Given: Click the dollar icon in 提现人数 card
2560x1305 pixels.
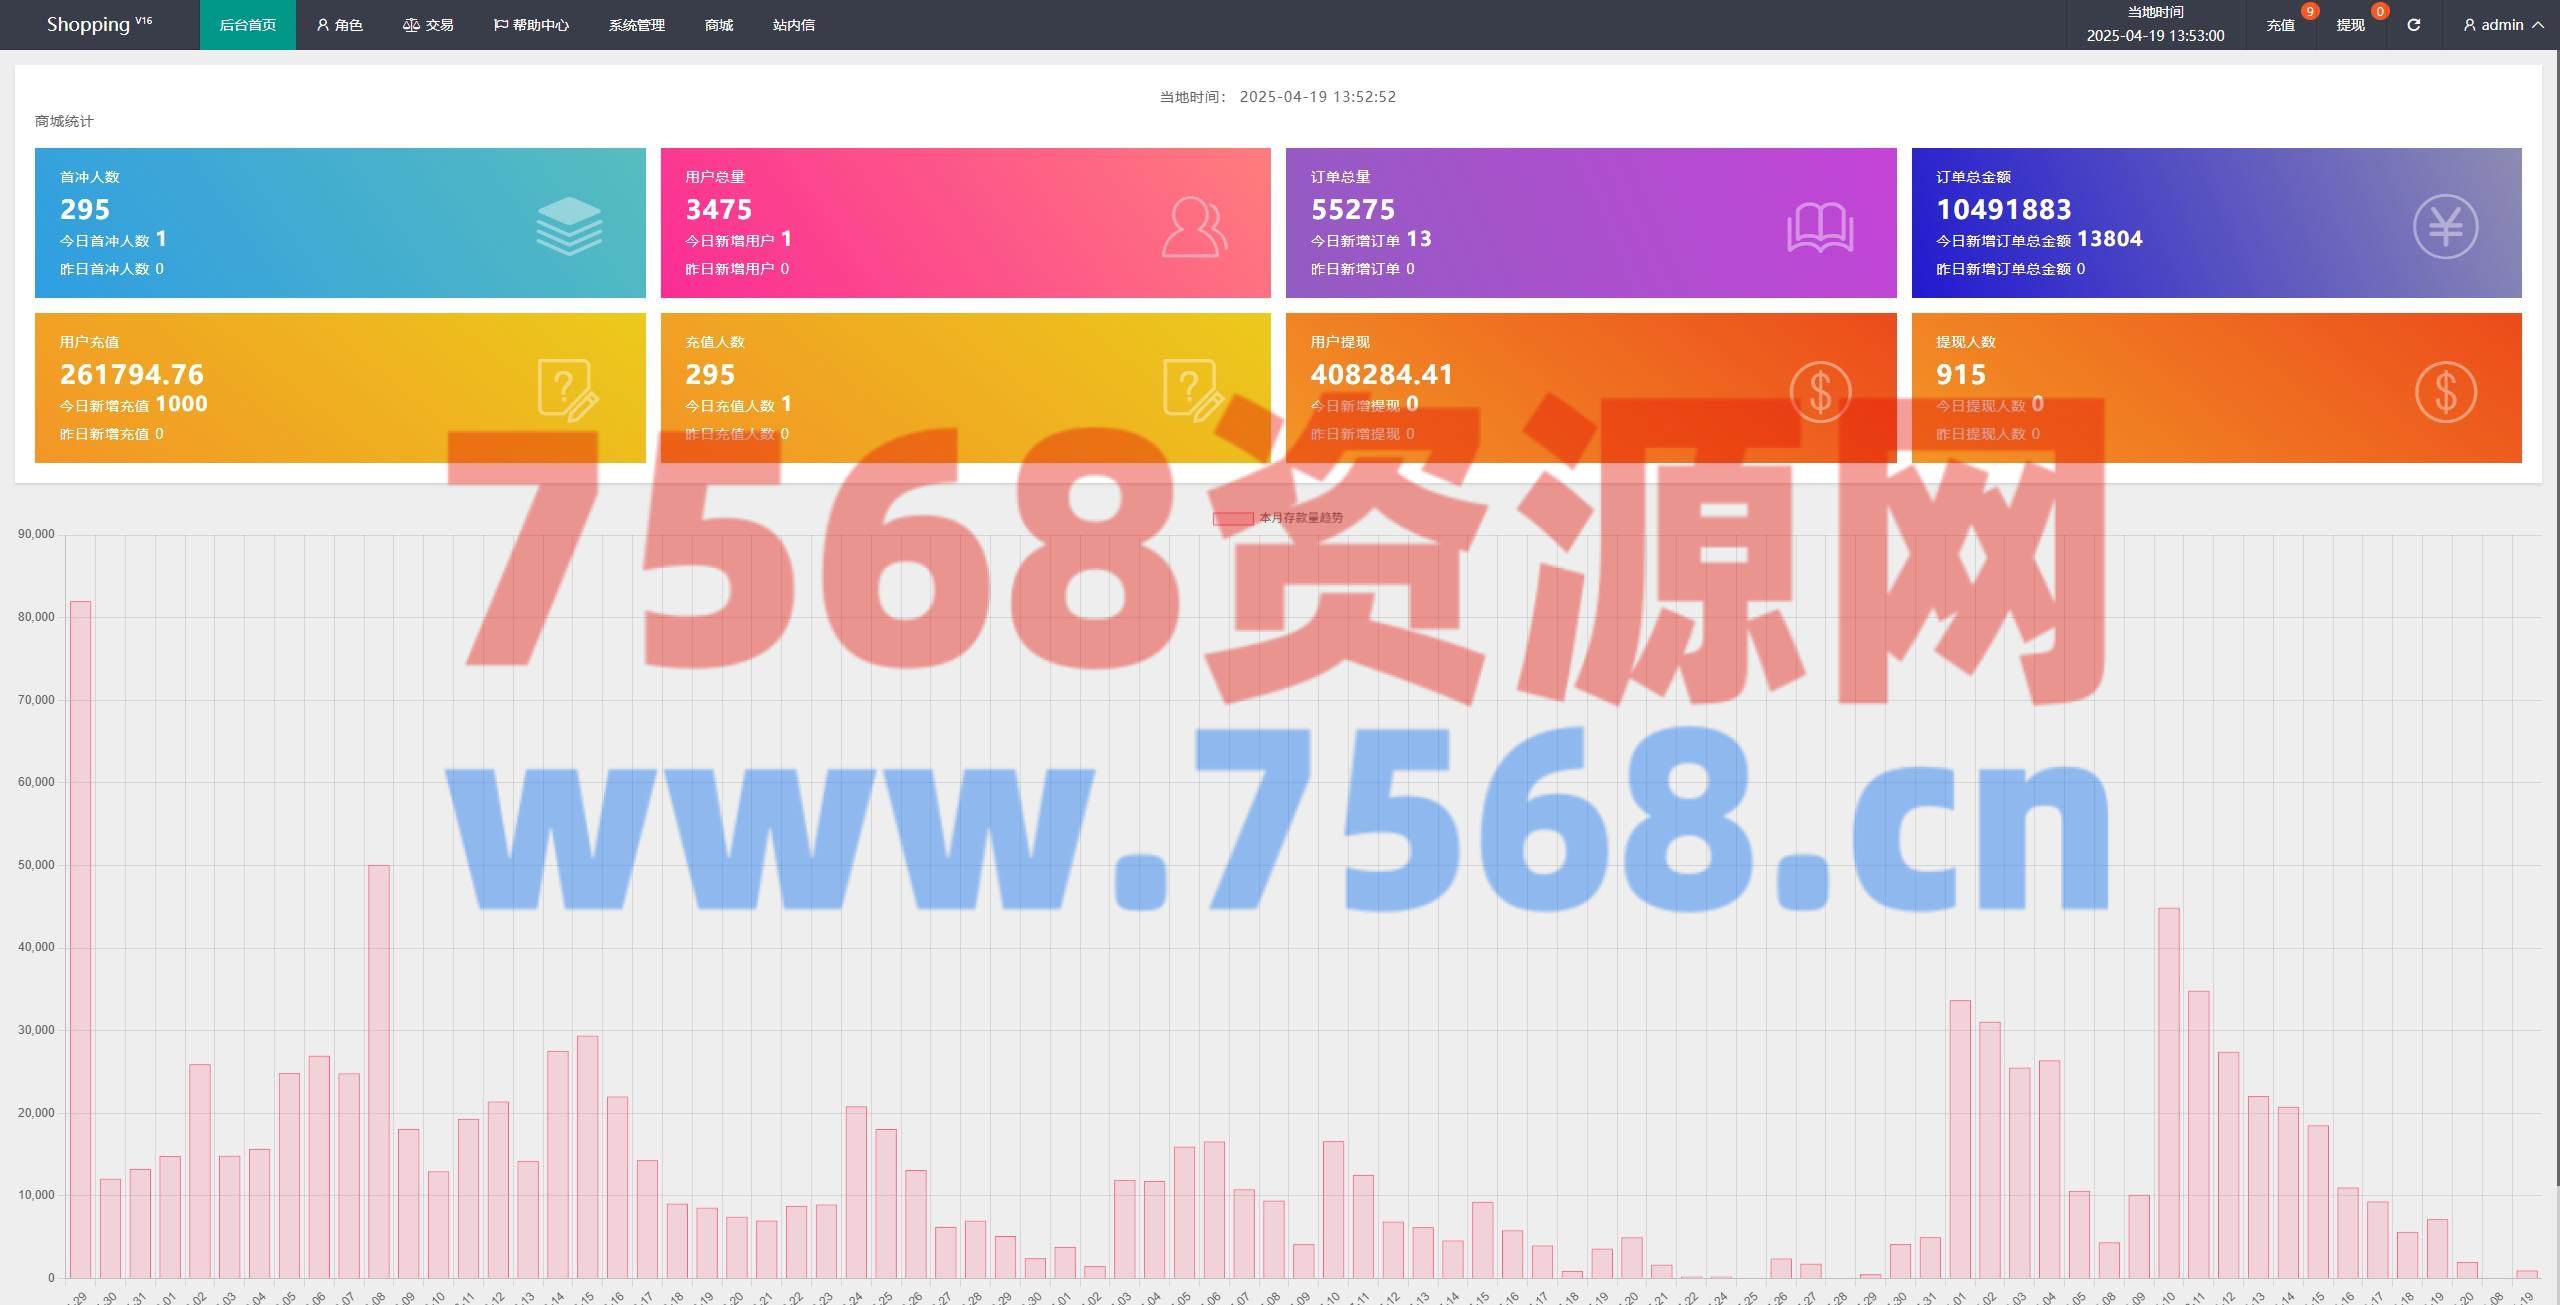Looking at the screenshot, I should 2445,391.
